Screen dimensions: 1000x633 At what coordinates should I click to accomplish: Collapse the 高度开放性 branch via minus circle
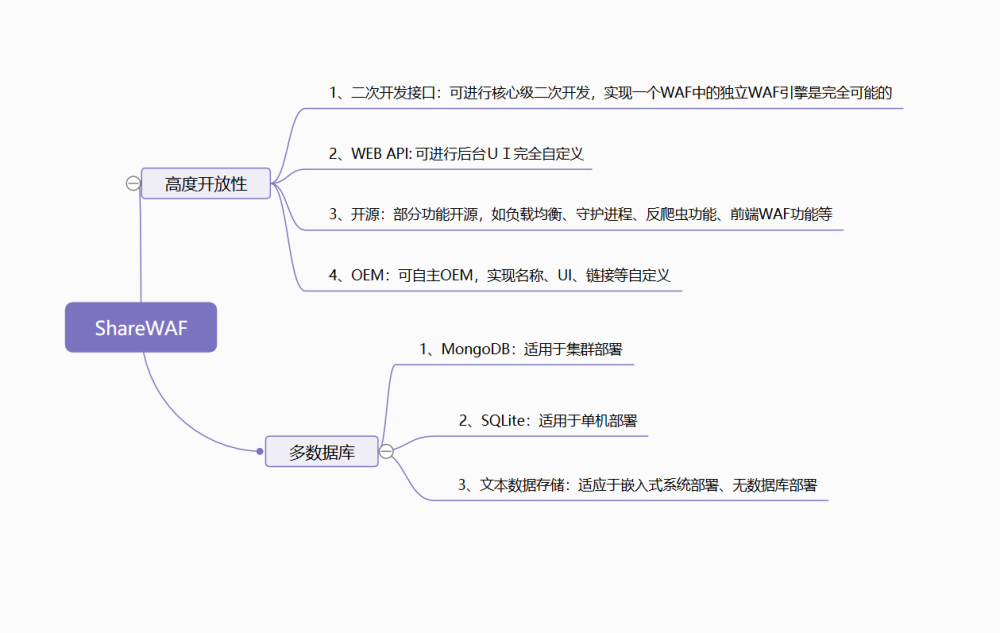(133, 184)
